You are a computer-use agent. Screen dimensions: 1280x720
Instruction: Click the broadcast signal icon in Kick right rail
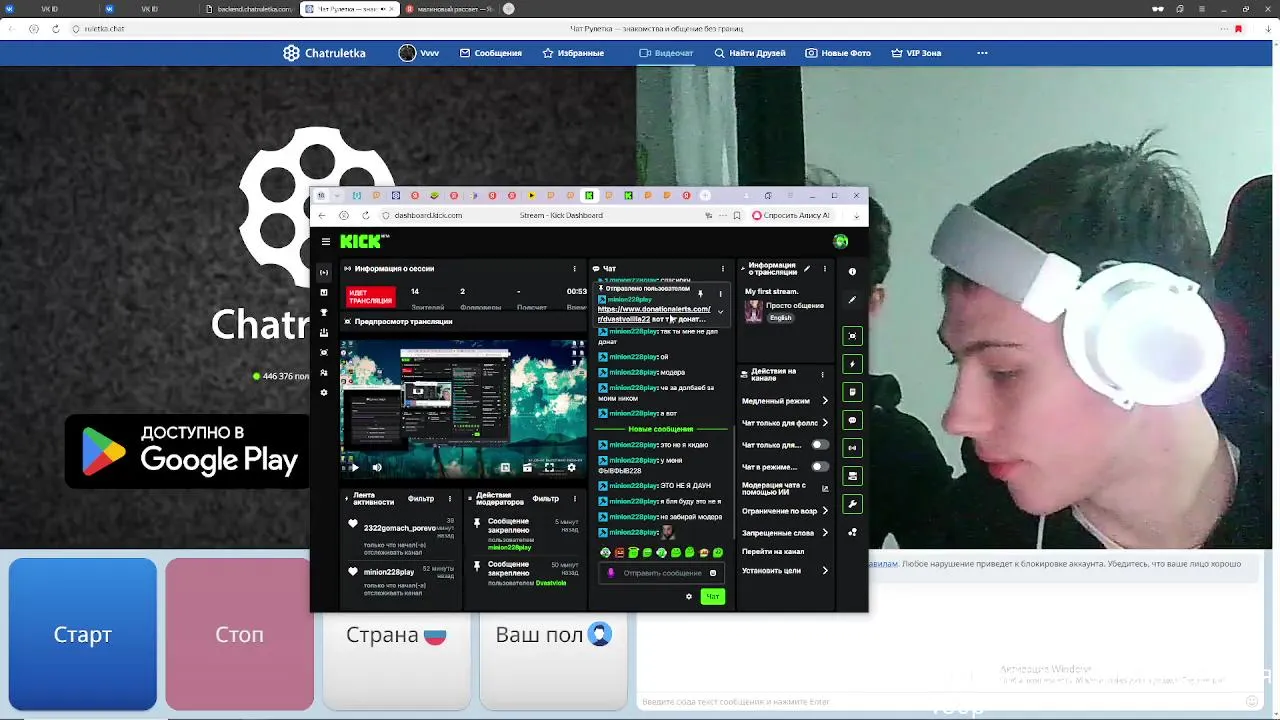coord(852,448)
